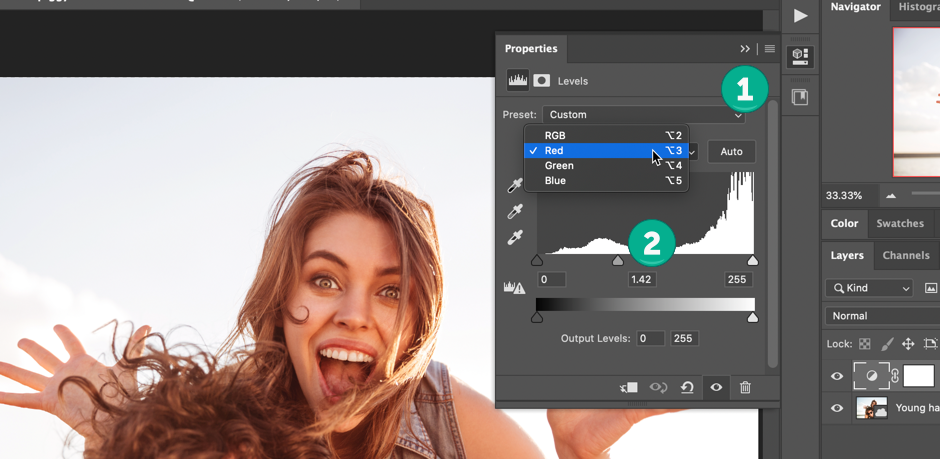The height and width of the screenshot is (459, 940).
Task: Click the midtone value field showing 1.42
Action: tap(641, 280)
